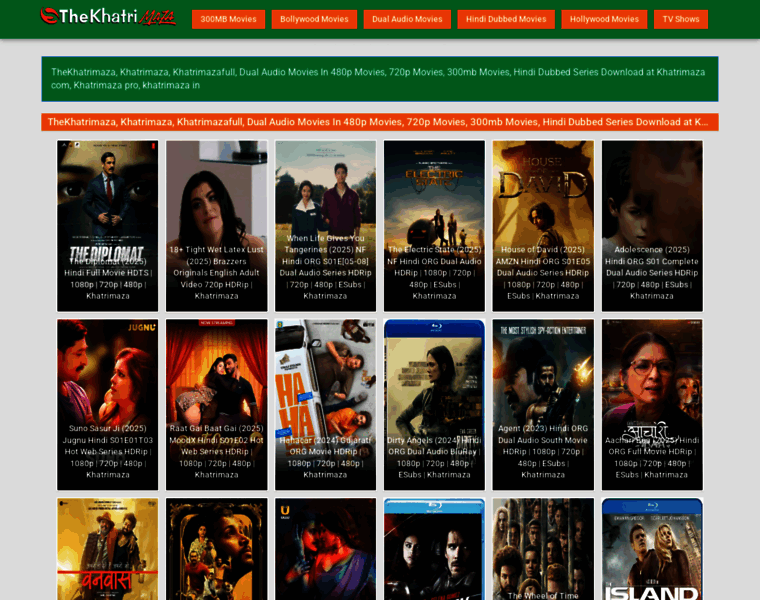Image resolution: width=760 pixels, height=600 pixels.
Task: Open the Island BluRay movie poster
Action: [x=652, y=549]
